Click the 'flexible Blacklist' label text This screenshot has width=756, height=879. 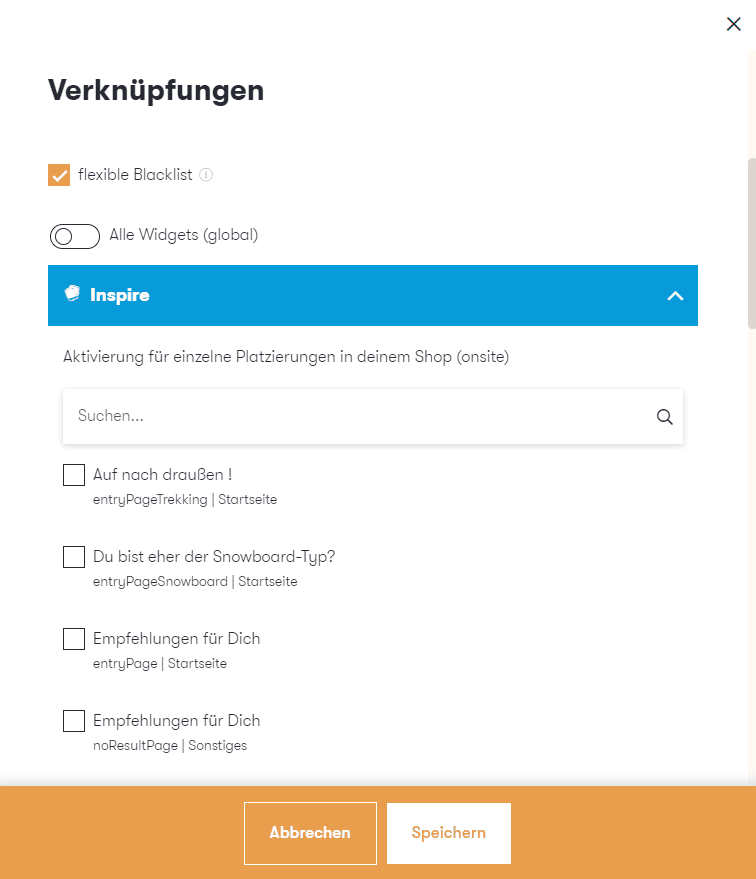pyautogui.click(x=135, y=175)
